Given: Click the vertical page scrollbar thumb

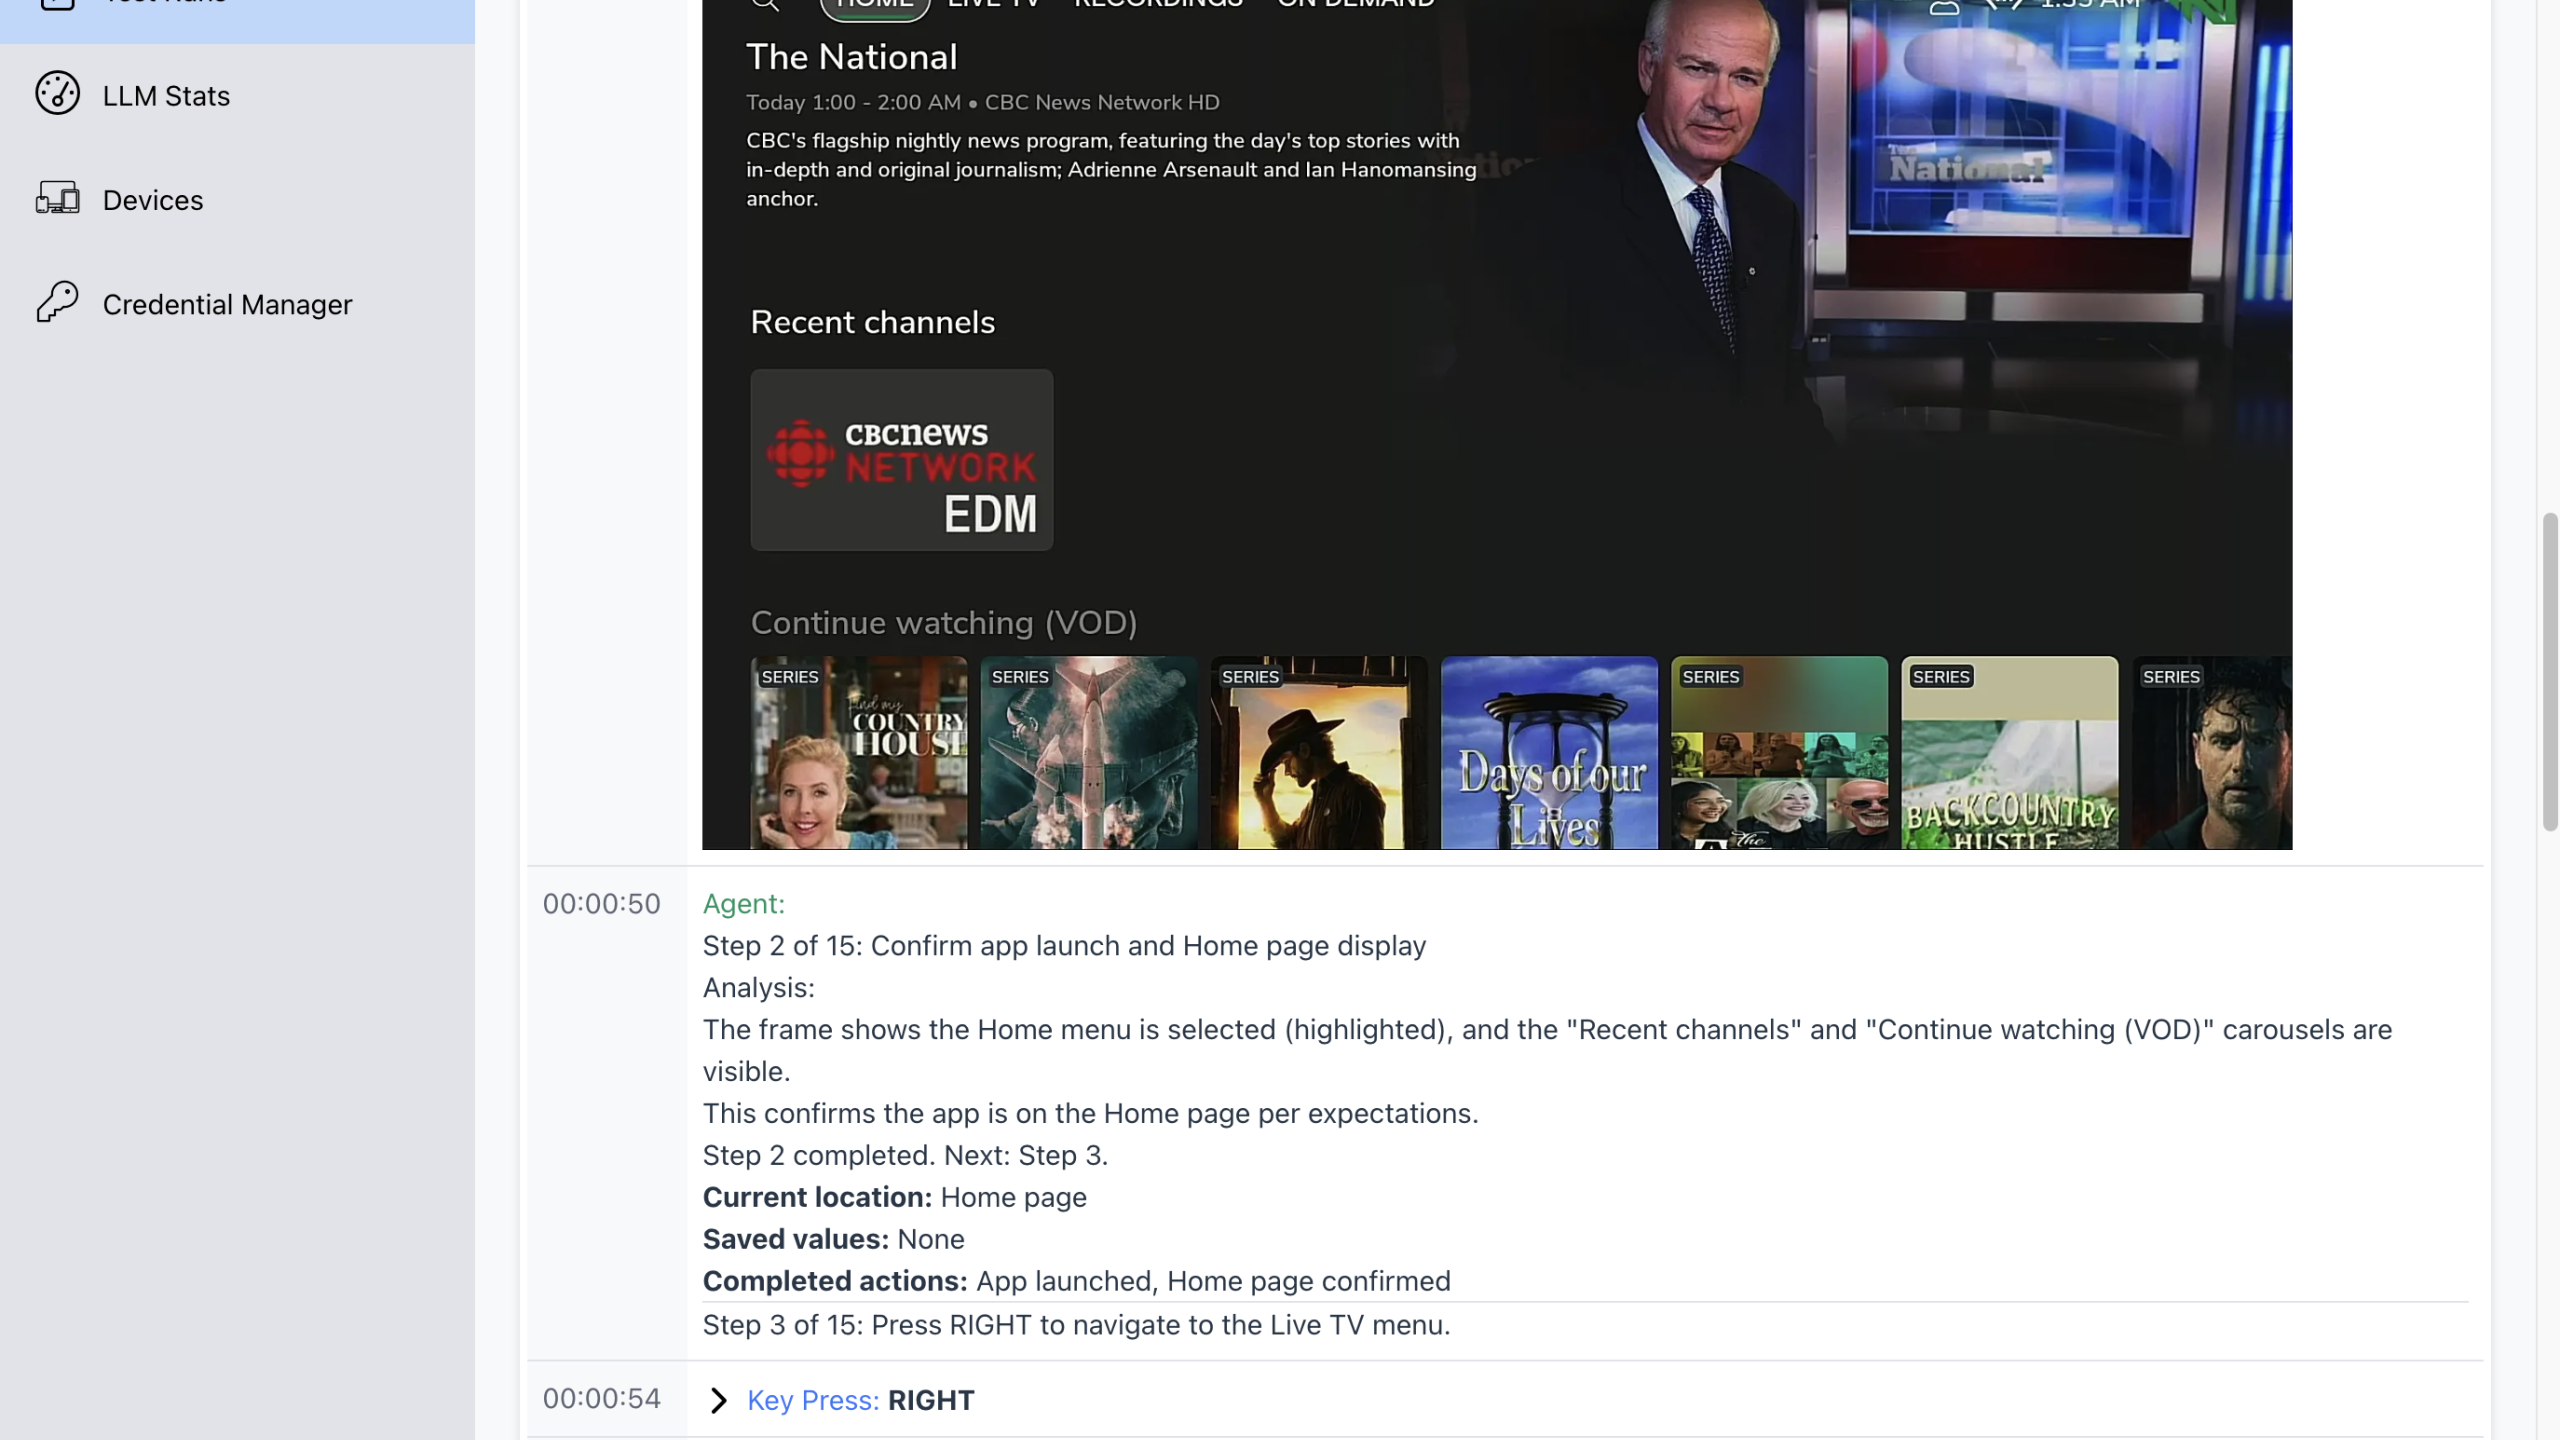Looking at the screenshot, I should point(2549,672).
